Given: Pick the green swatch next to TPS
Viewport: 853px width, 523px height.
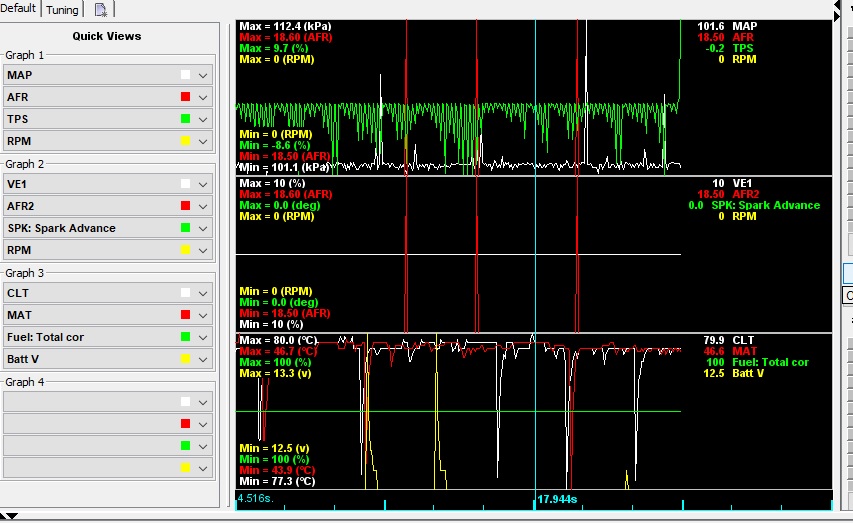Looking at the screenshot, I should (185, 119).
